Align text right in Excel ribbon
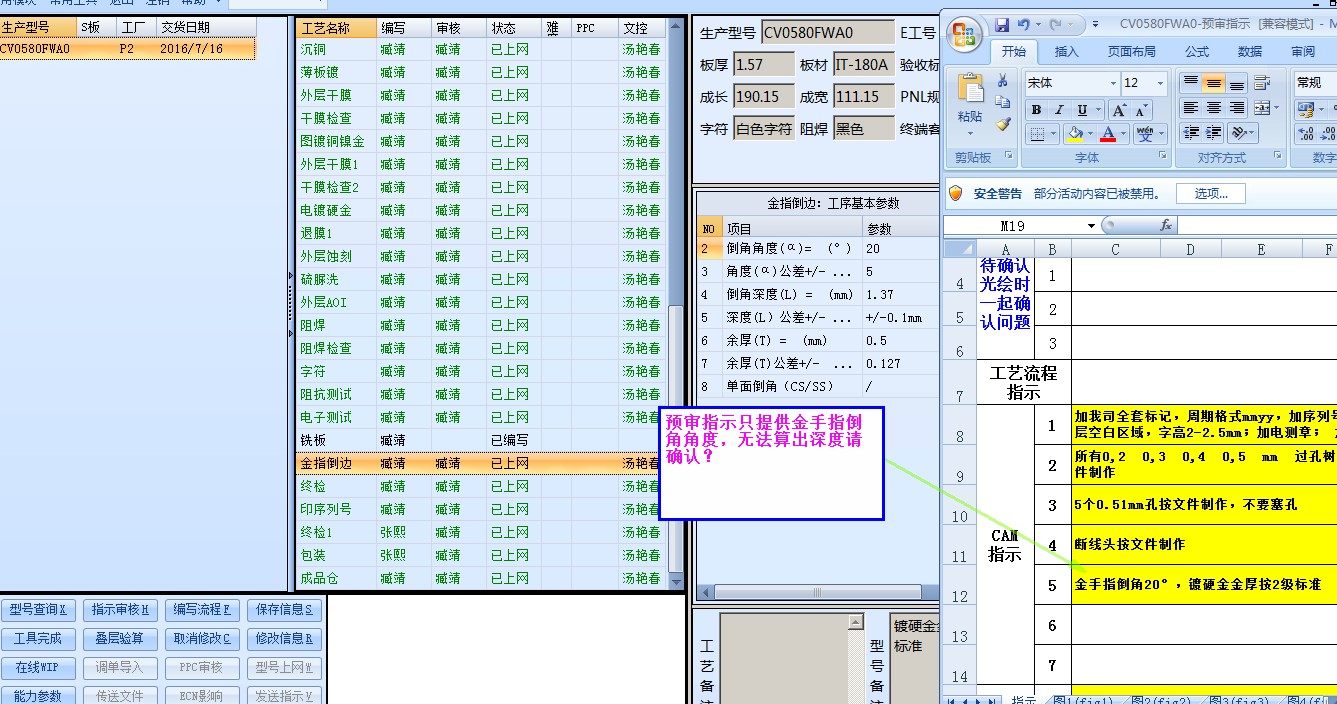Viewport: 1337px width, 704px height. [x=1237, y=108]
